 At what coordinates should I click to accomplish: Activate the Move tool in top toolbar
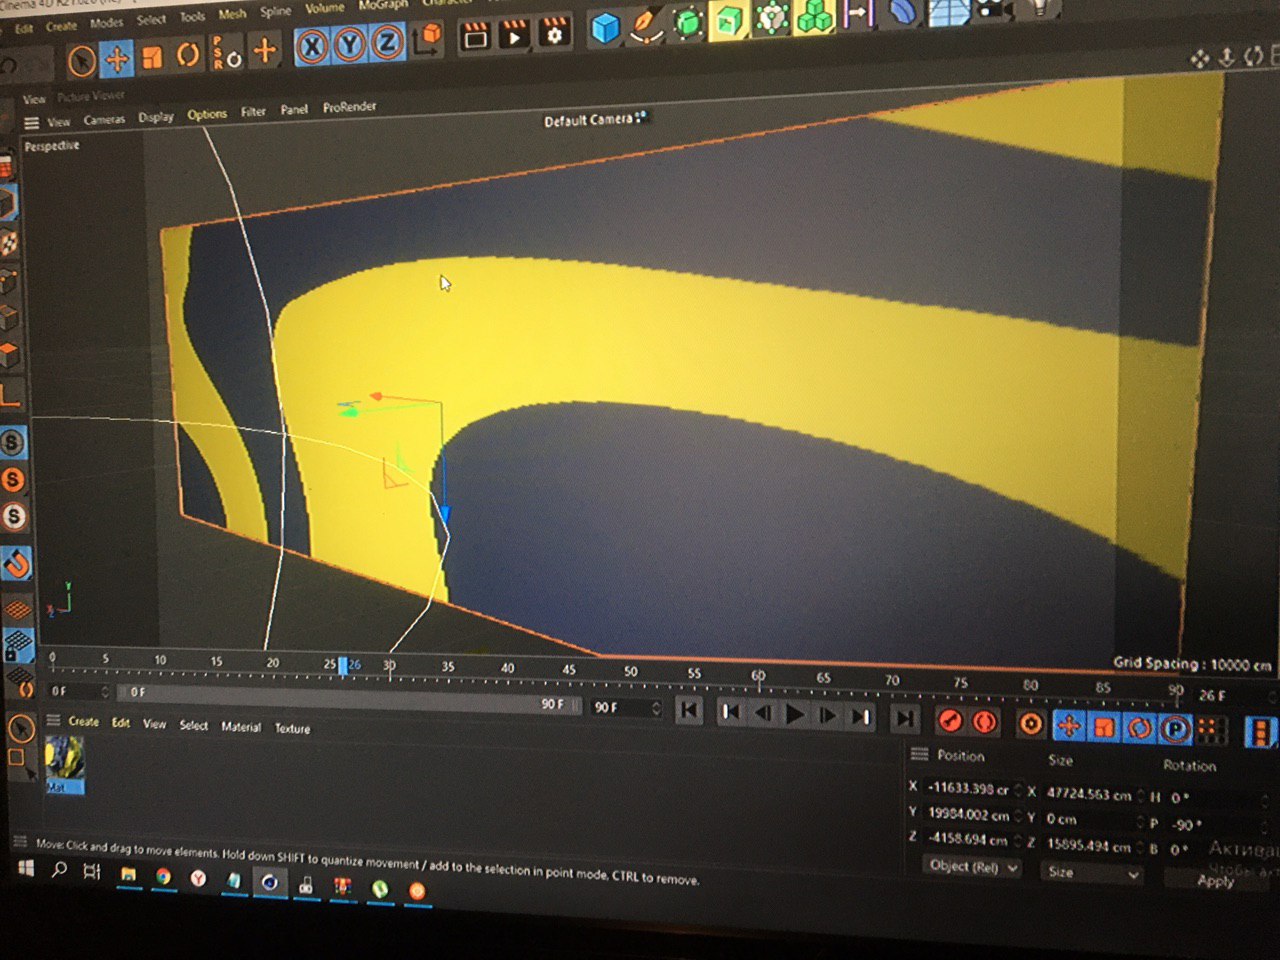coord(116,60)
